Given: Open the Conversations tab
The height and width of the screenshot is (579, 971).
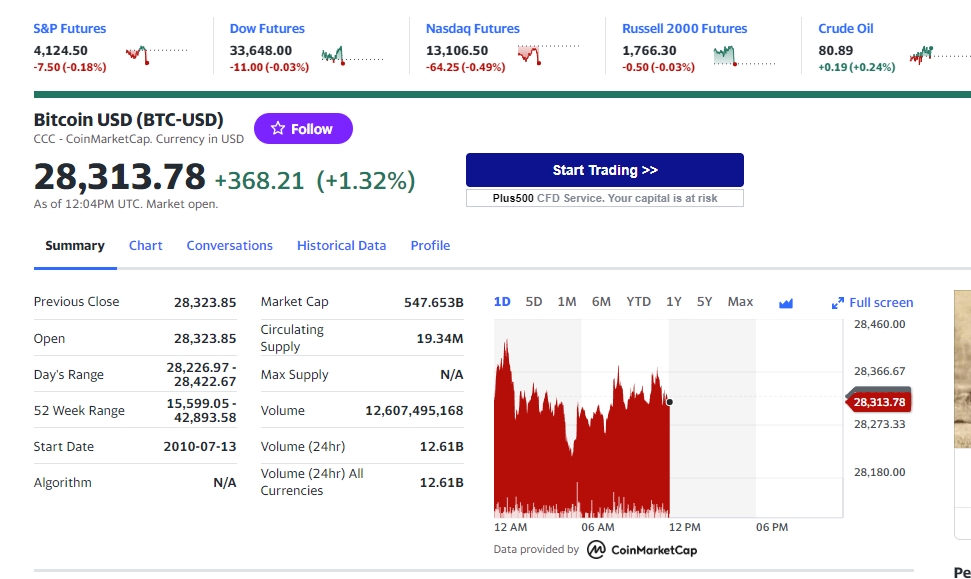Looking at the screenshot, I should pyautogui.click(x=229, y=246).
